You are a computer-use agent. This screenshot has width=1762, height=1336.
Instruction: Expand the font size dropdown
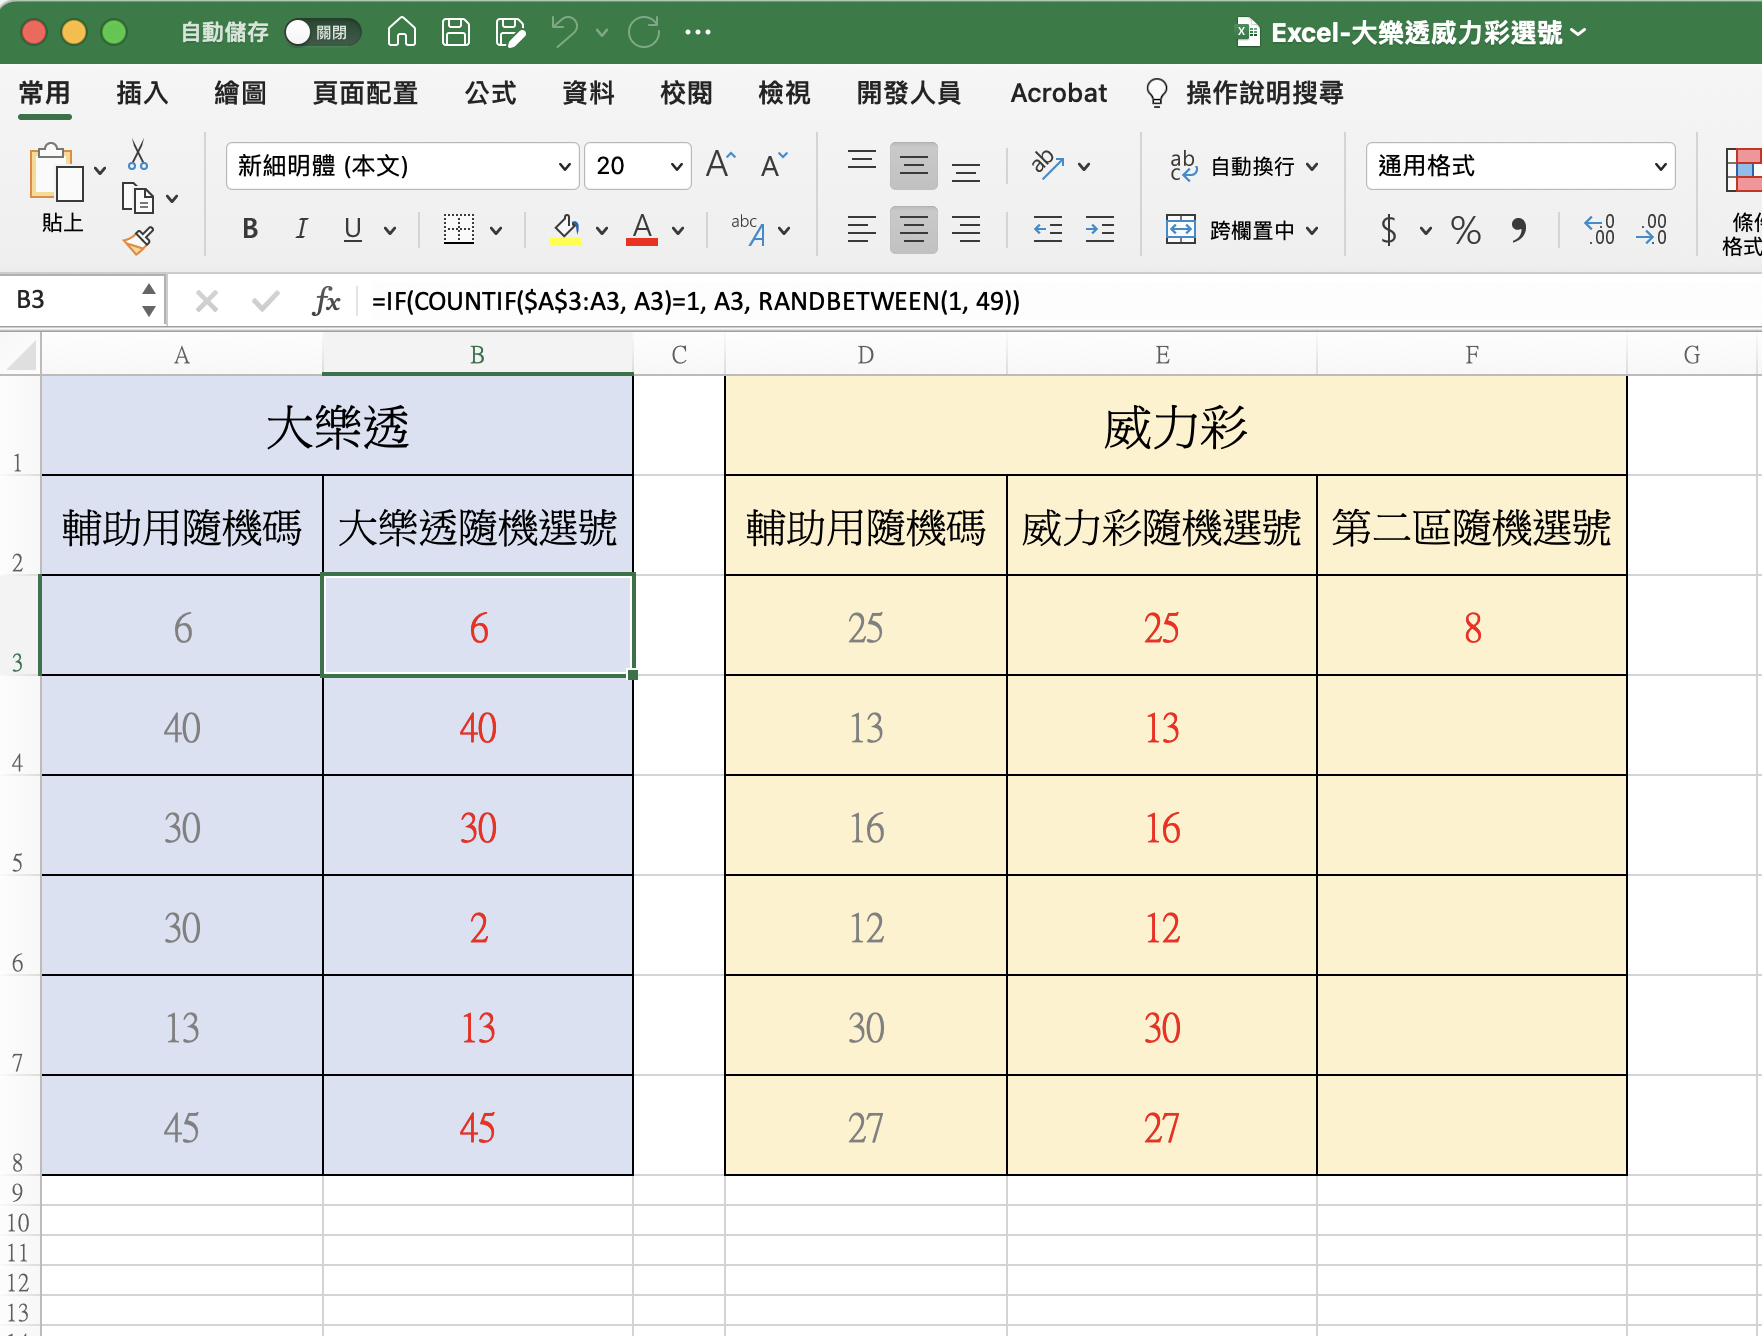676,166
